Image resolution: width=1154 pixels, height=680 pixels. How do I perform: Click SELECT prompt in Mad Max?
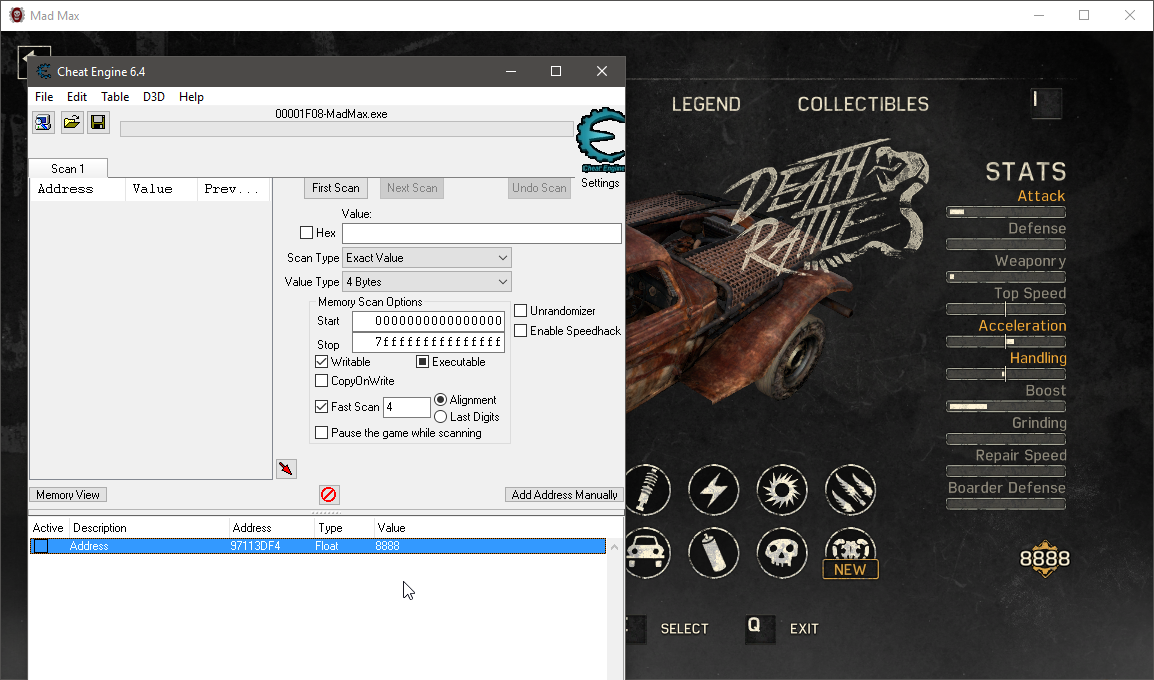tap(684, 628)
